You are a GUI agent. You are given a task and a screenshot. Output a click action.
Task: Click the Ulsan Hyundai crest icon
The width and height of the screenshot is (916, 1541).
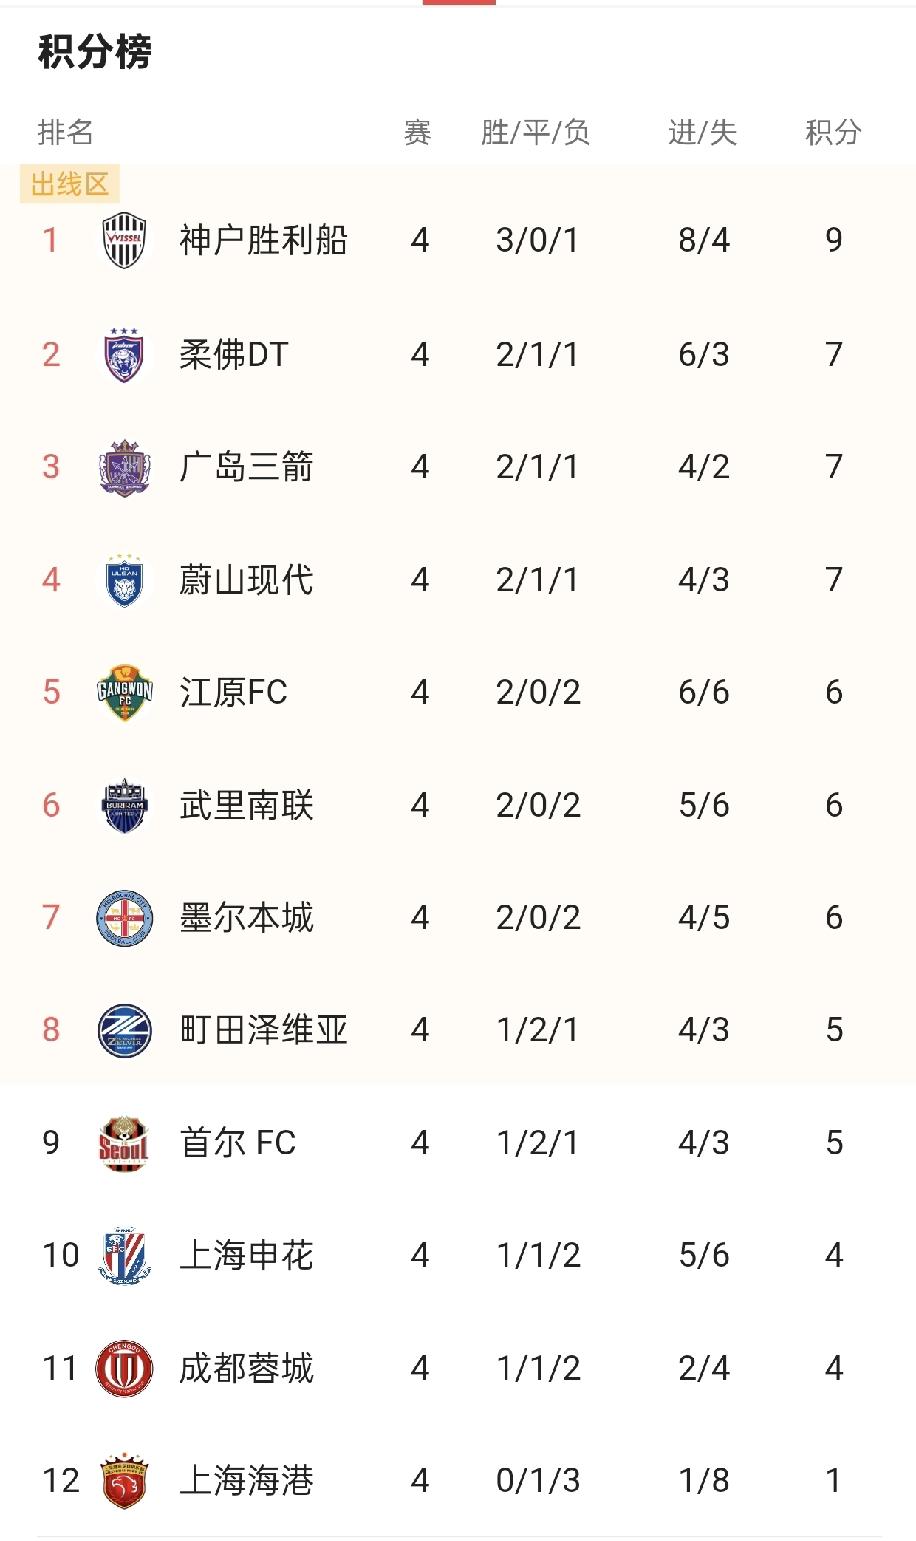pyautogui.click(x=124, y=578)
